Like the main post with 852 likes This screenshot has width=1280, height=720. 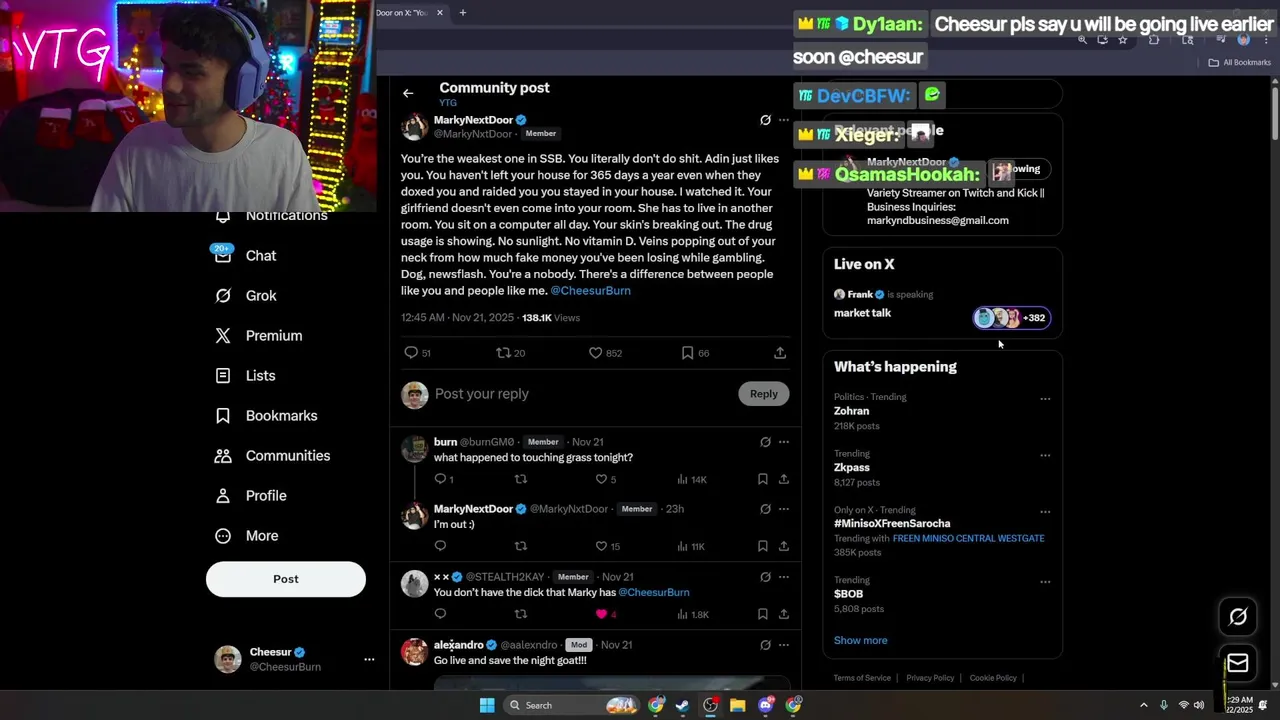click(x=595, y=353)
